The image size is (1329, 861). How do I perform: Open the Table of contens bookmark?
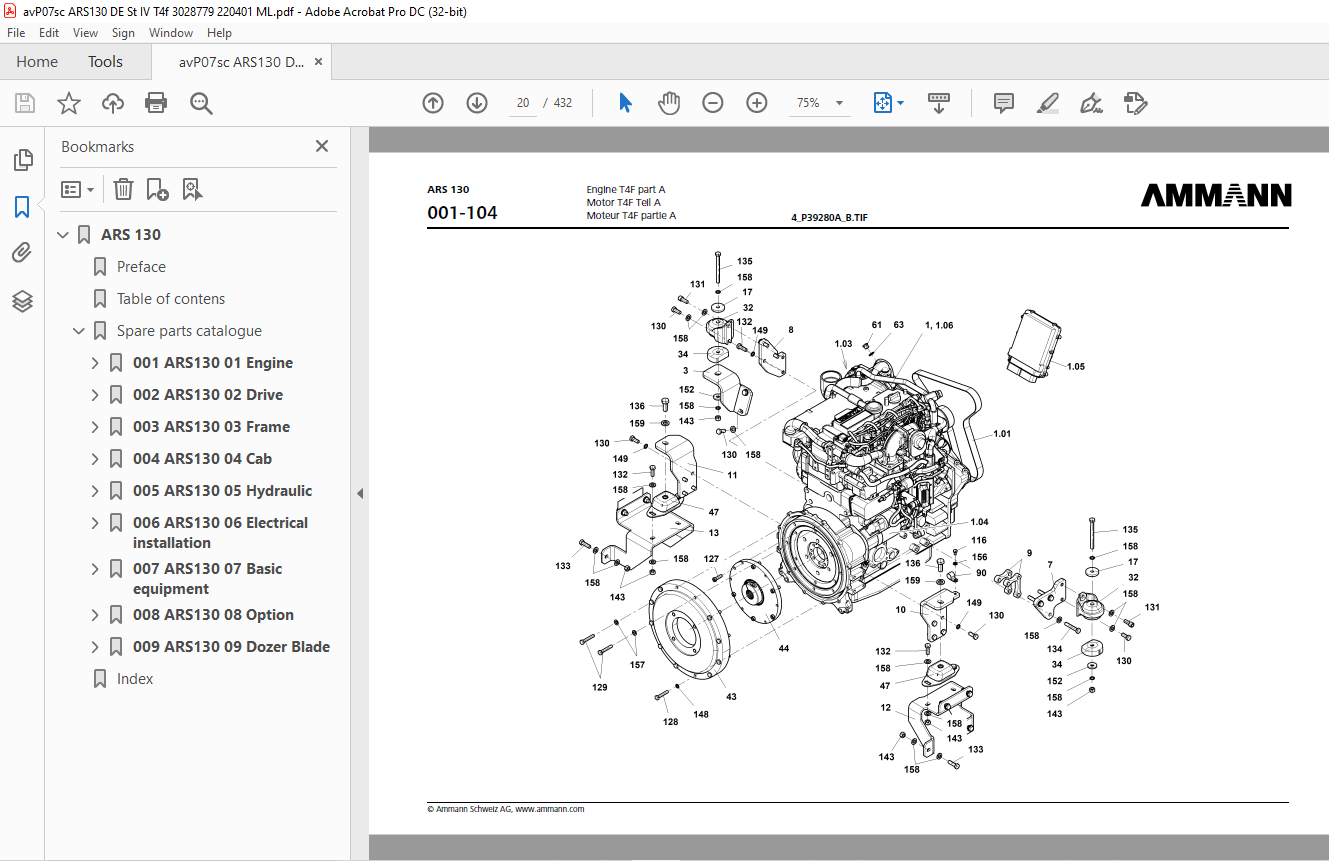[171, 299]
